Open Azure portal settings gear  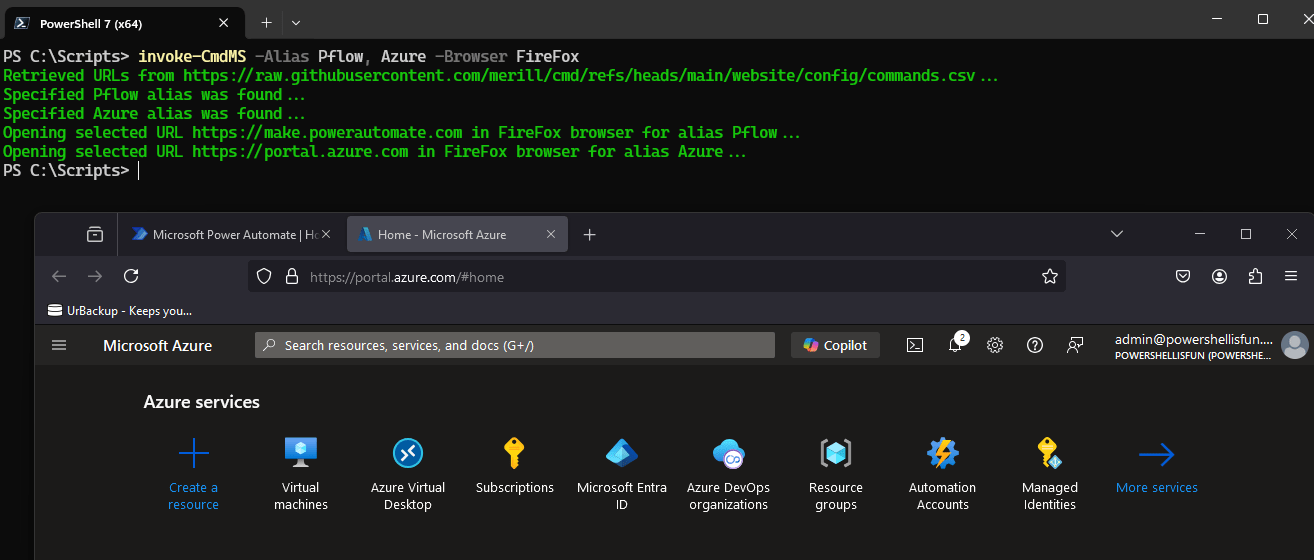pyautogui.click(x=995, y=345)
